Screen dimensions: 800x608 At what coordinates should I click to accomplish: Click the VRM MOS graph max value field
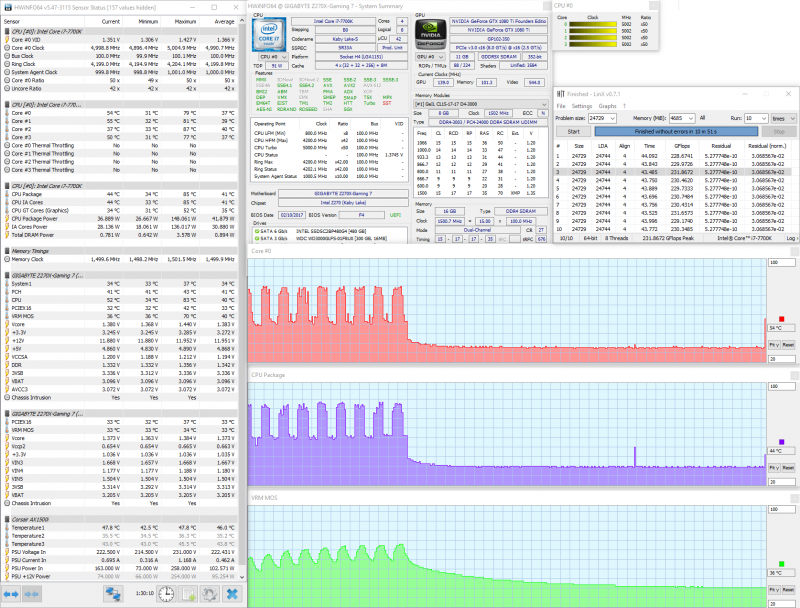(x=782, y=509)
